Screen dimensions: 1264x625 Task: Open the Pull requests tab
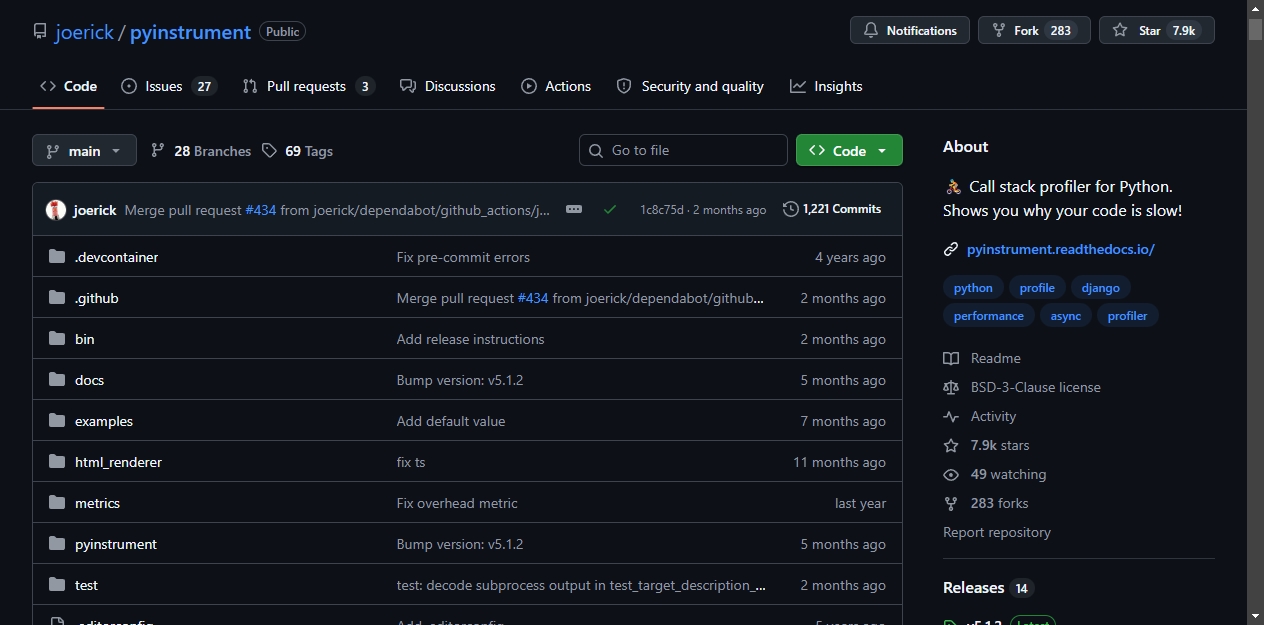click(309, 86)
